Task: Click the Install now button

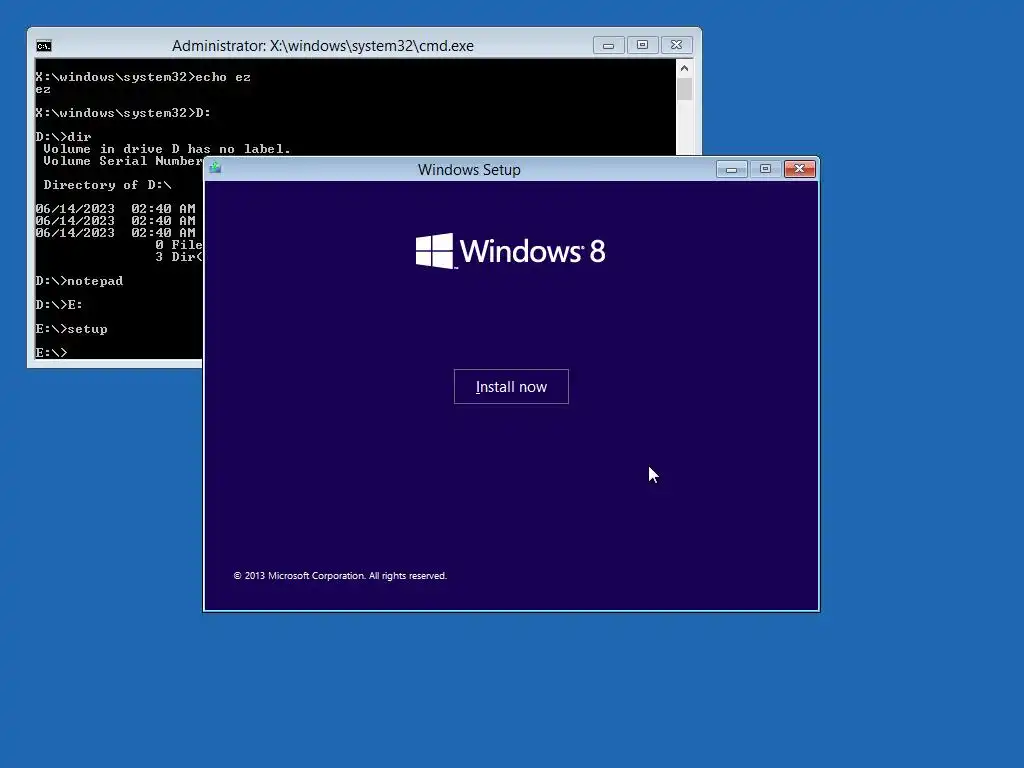Action: pos(511,387)
